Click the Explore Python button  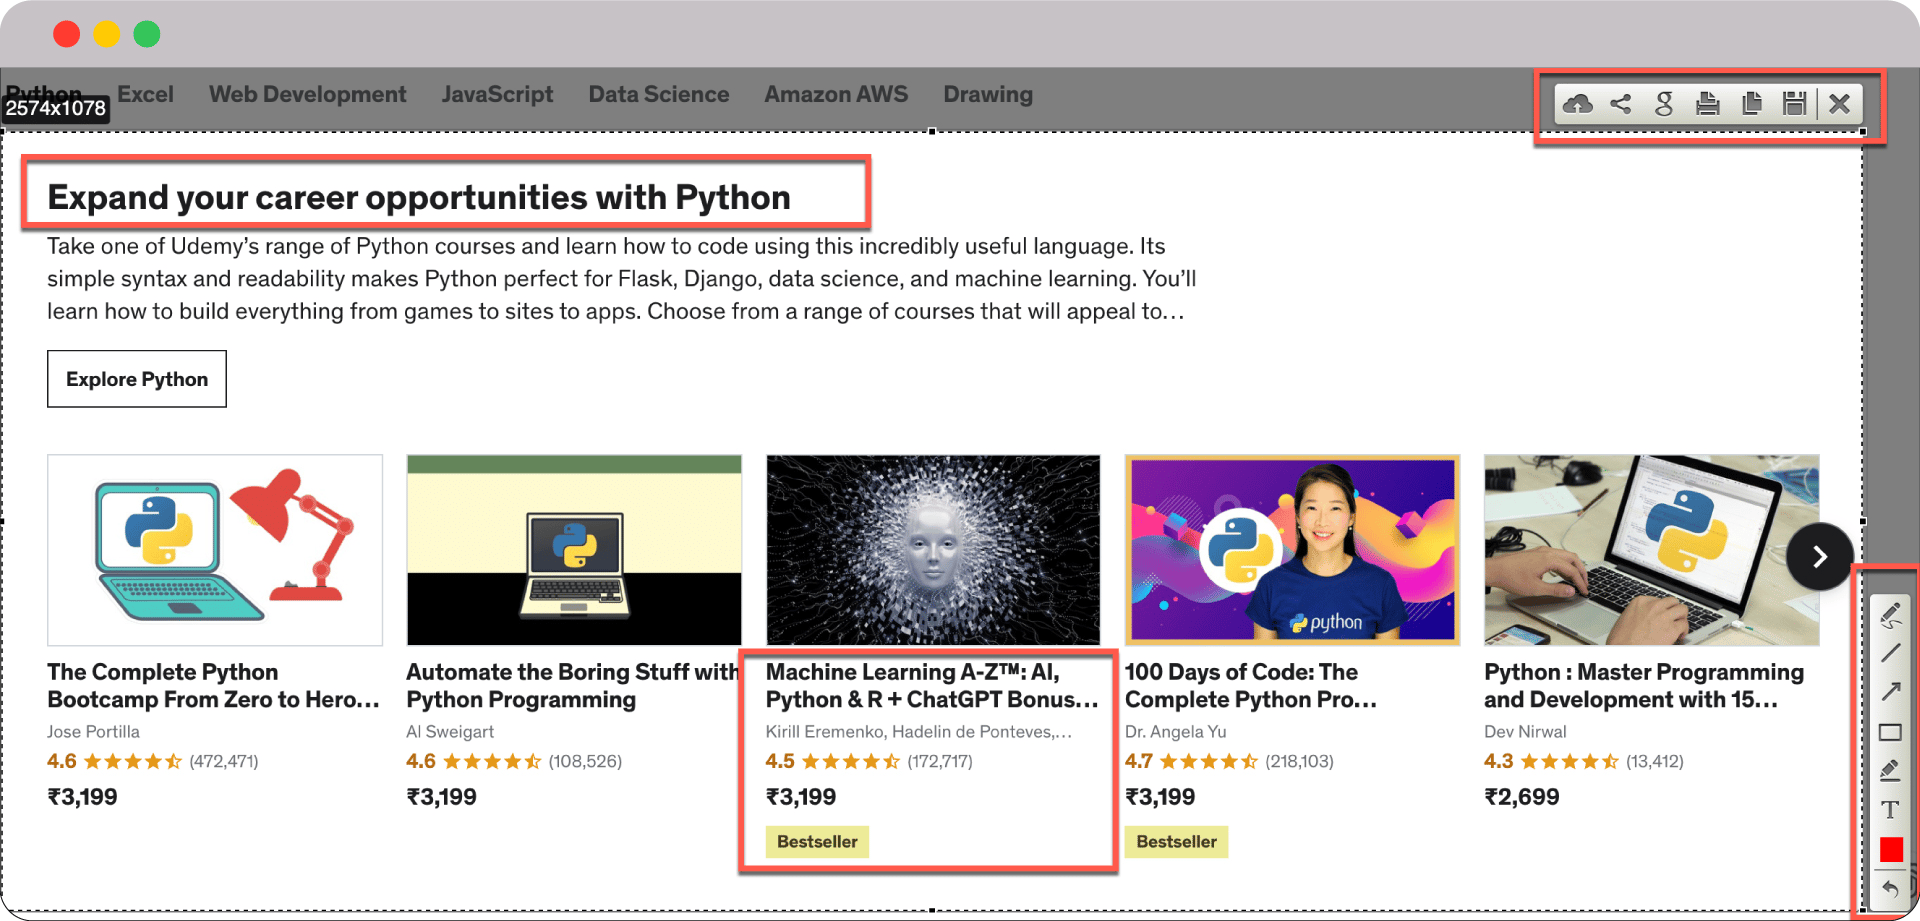137,379
